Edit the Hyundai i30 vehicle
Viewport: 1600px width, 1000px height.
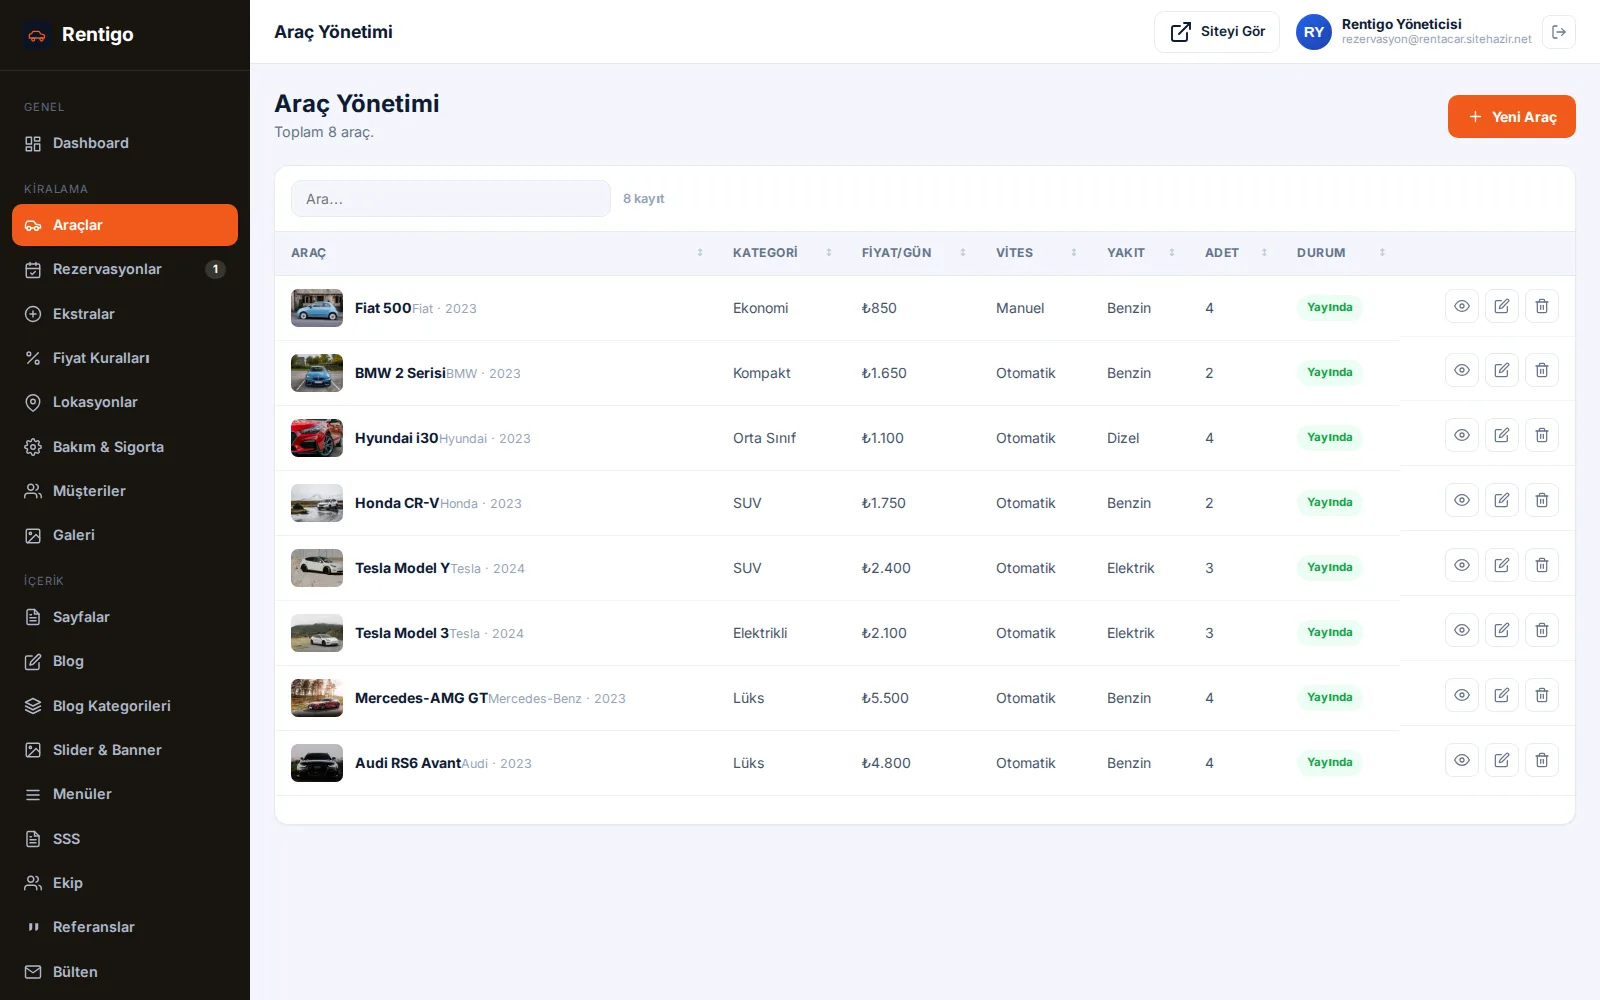pos(1502,436)
